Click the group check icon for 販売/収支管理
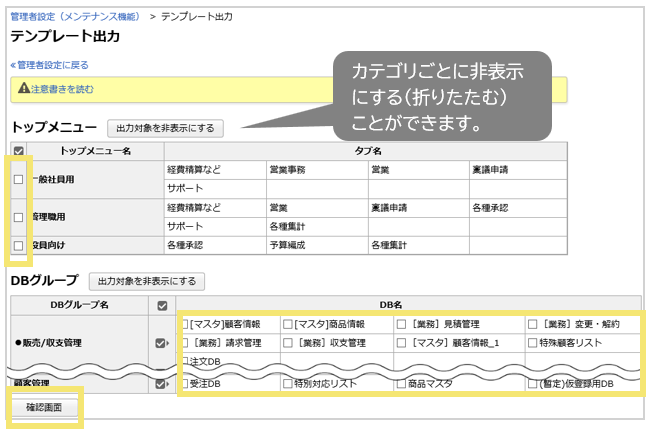 click(x=160, y=343)
